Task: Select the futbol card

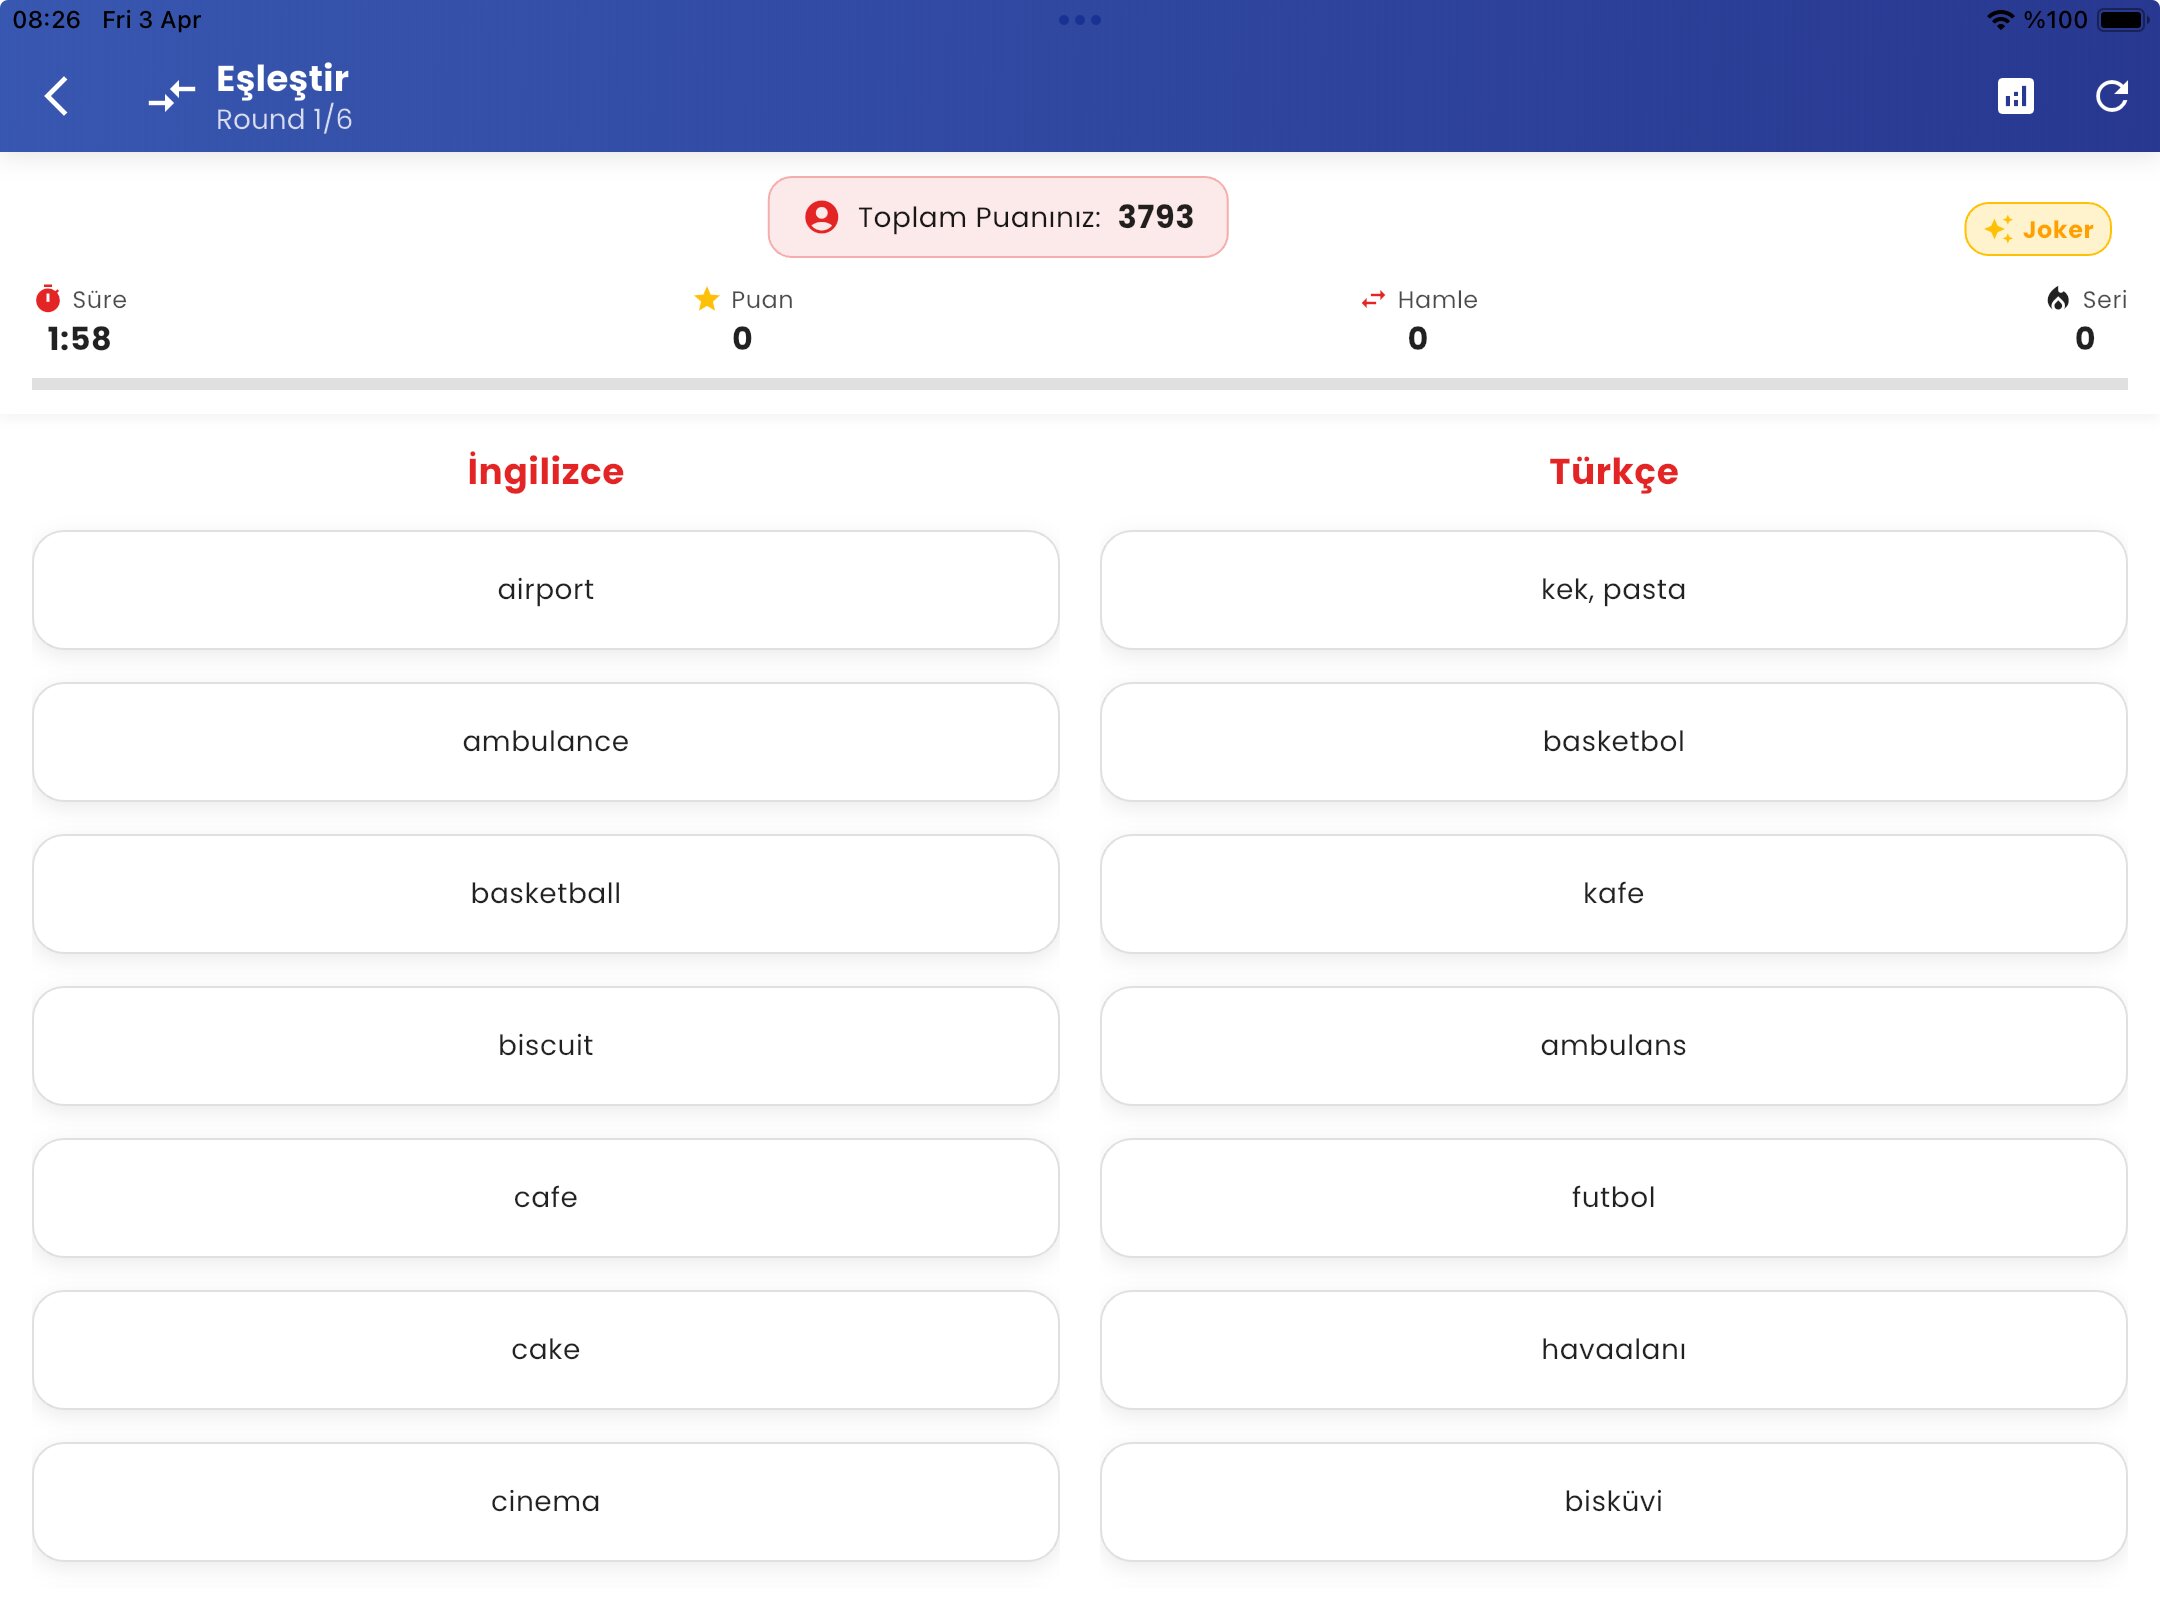Action: coord(1613,1197)
